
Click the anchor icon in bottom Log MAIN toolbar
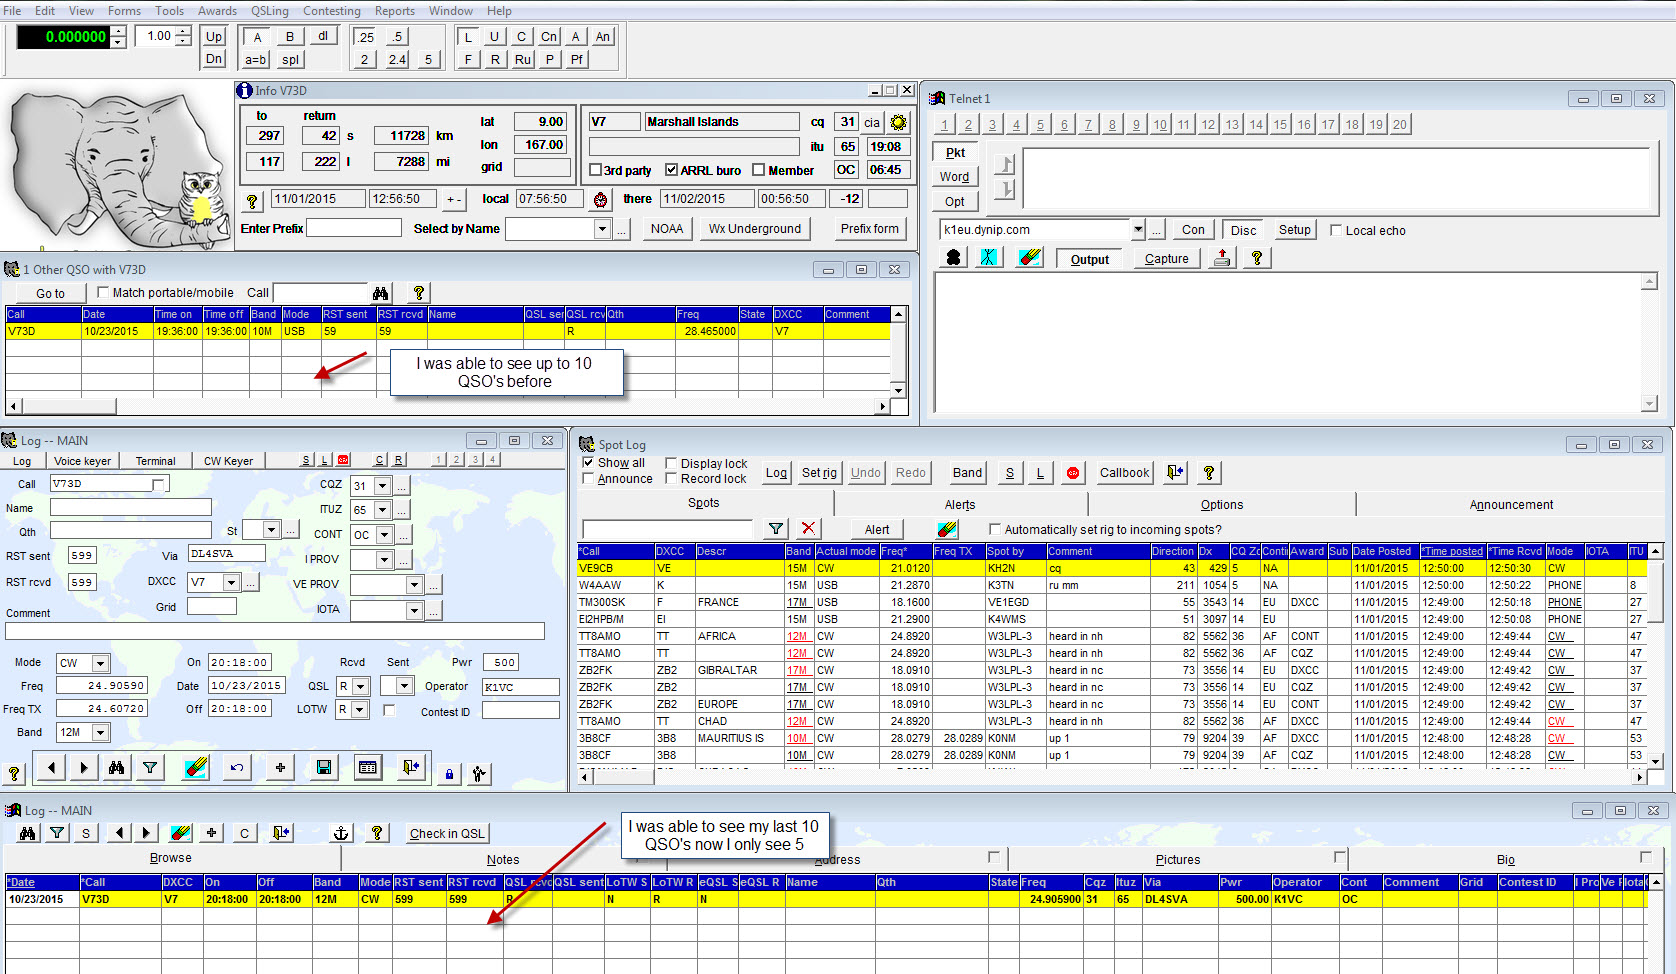pos(341,833)
